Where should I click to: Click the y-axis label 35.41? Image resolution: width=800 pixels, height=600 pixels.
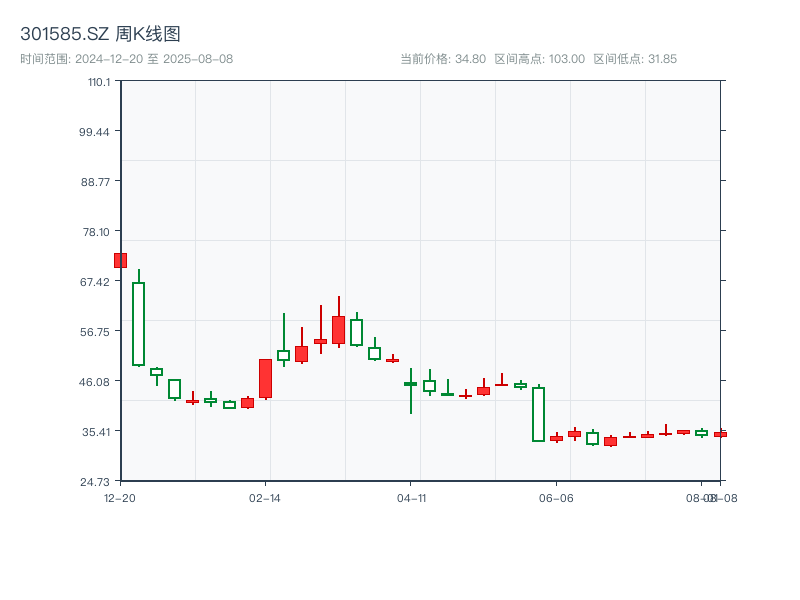tap(96, 432)
